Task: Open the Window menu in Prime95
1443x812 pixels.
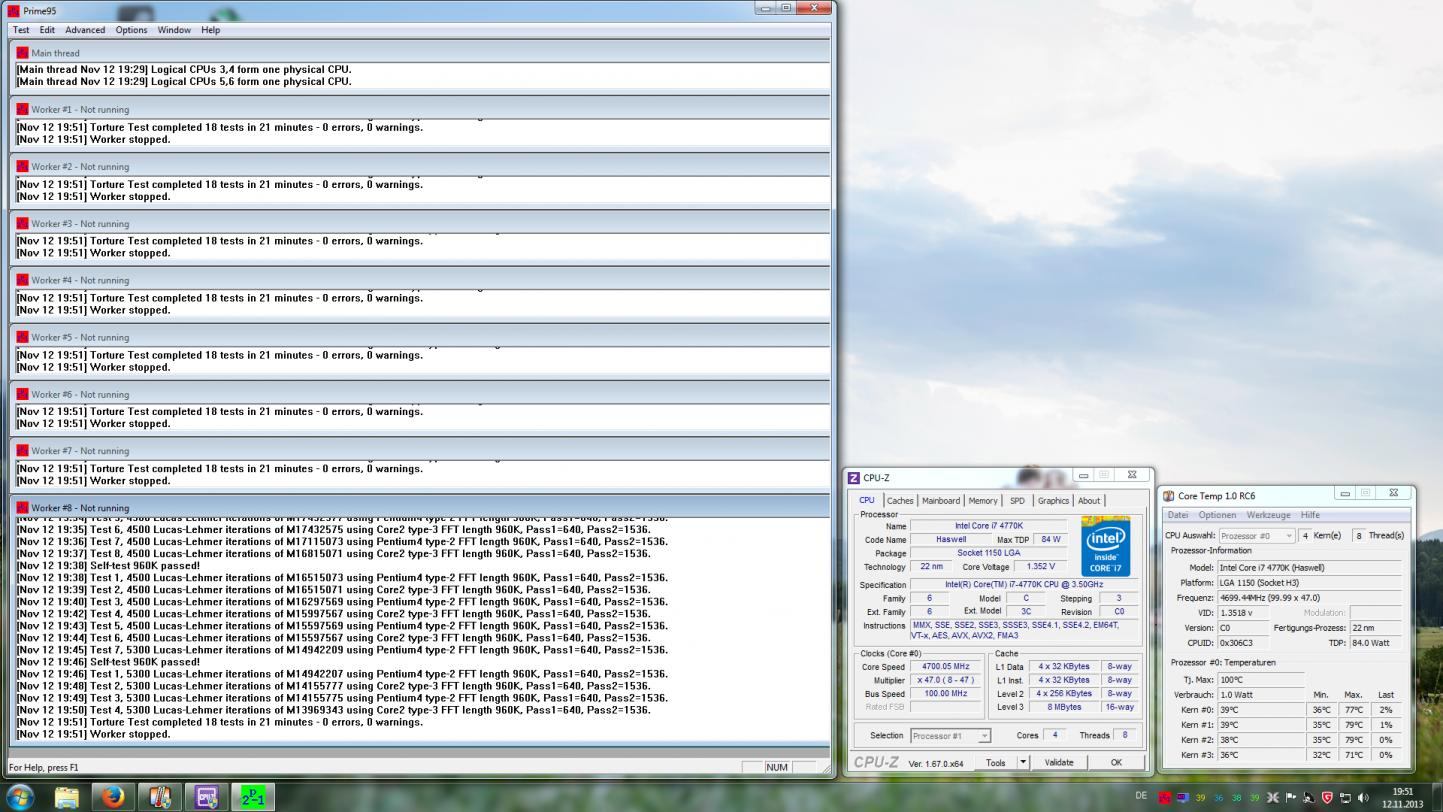Action: 174,30
